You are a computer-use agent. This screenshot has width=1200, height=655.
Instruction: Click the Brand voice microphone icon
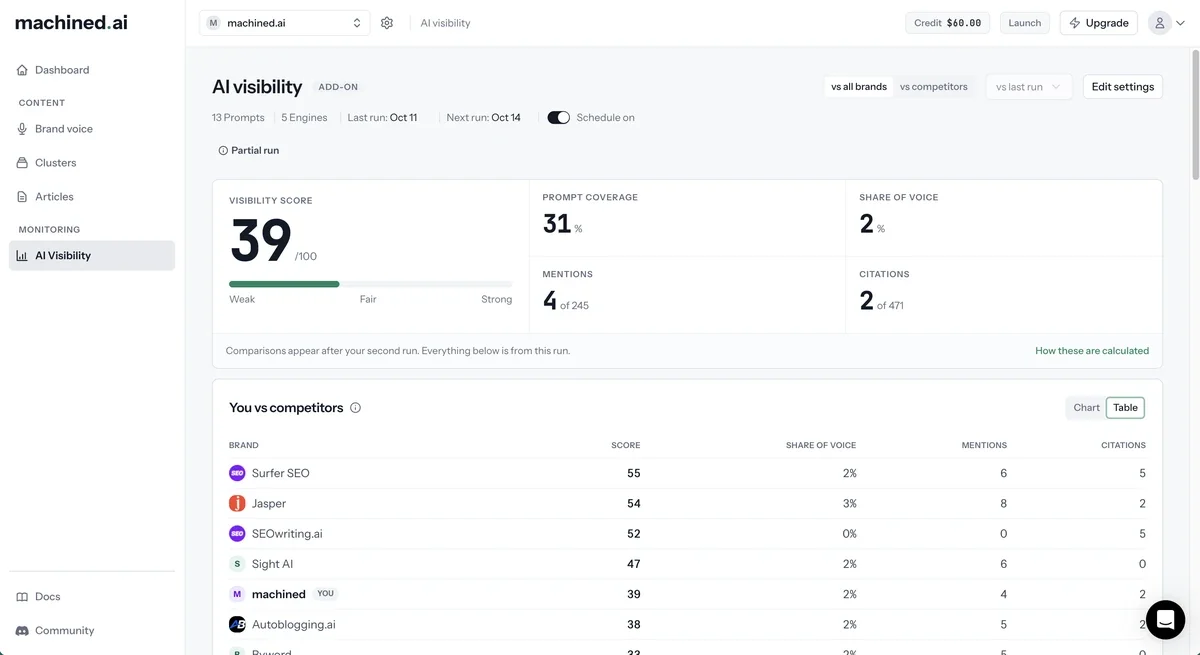(22, 129)
